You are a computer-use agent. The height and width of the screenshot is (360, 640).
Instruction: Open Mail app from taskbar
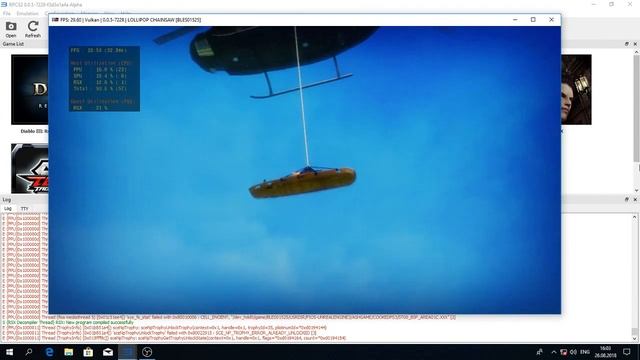coord(108,352)
